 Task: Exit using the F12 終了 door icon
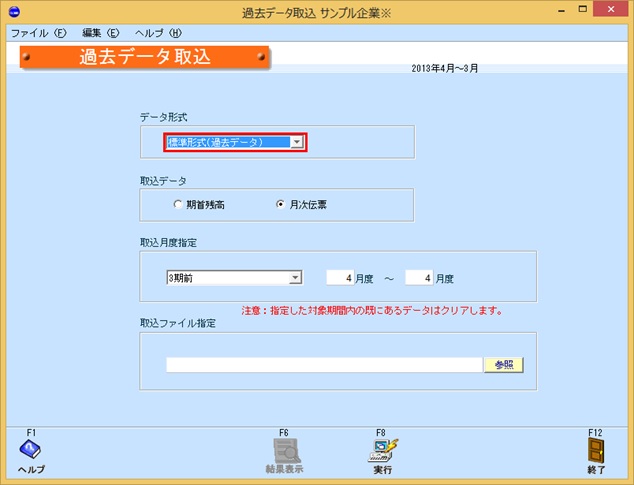[596, 451]
